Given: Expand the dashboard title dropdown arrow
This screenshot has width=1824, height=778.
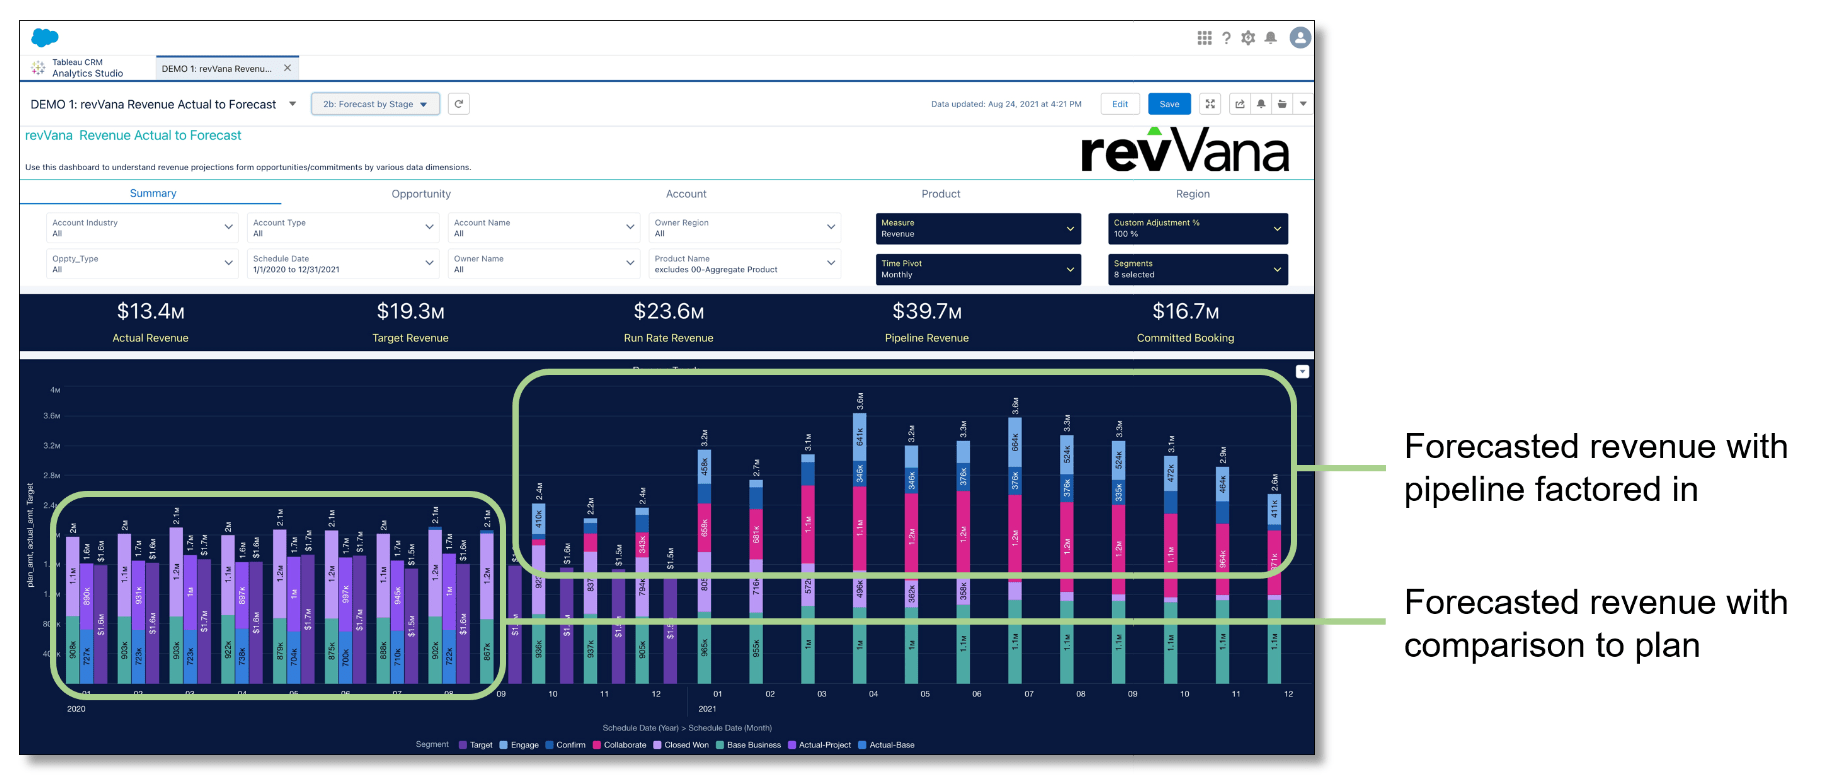Looking at the screenshot, I should click(292, 104).
